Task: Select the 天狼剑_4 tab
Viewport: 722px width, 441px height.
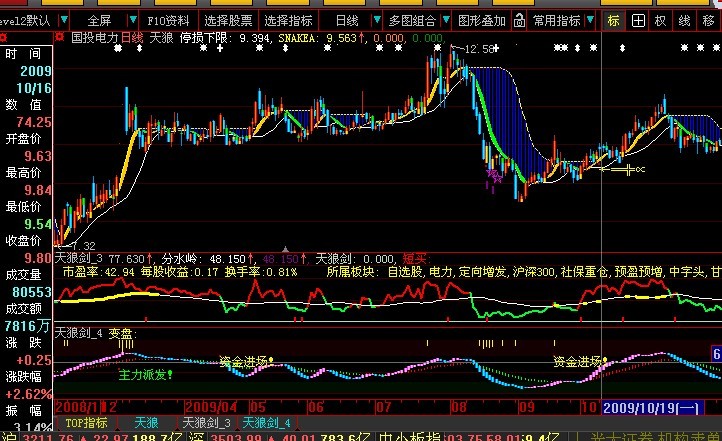Action: (x=267, y=423)
